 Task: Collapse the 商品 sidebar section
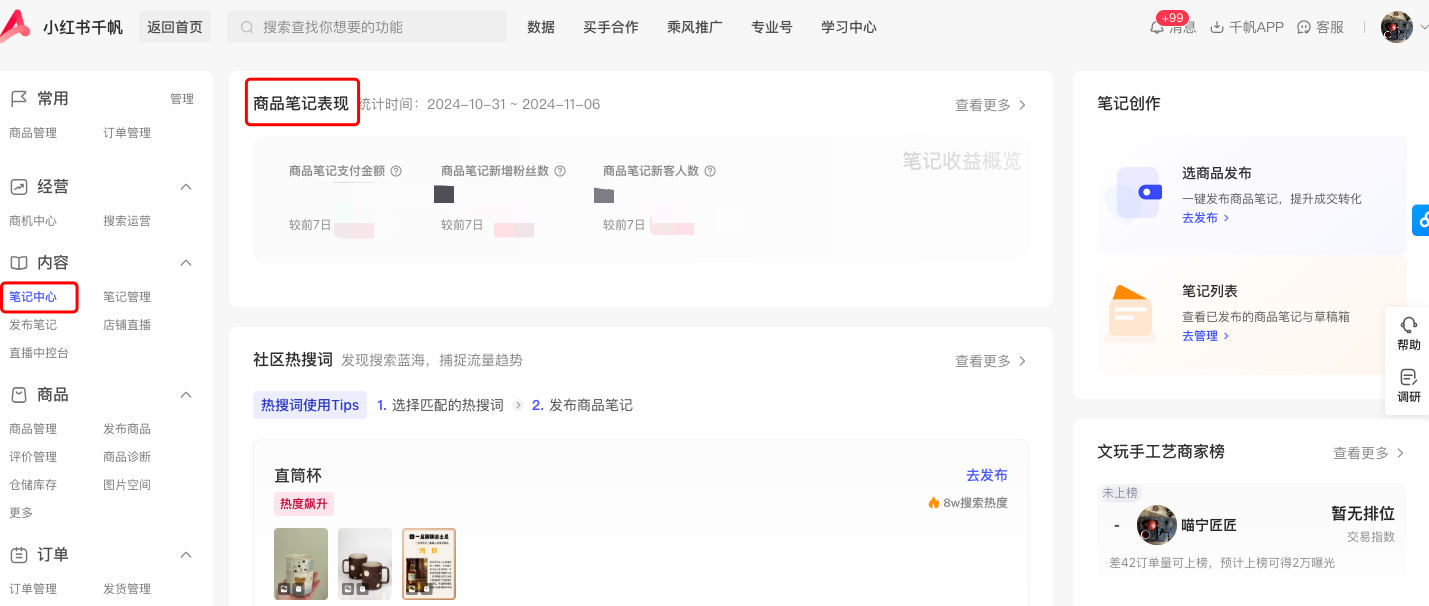pyautogui.click(x=185, y=395)
